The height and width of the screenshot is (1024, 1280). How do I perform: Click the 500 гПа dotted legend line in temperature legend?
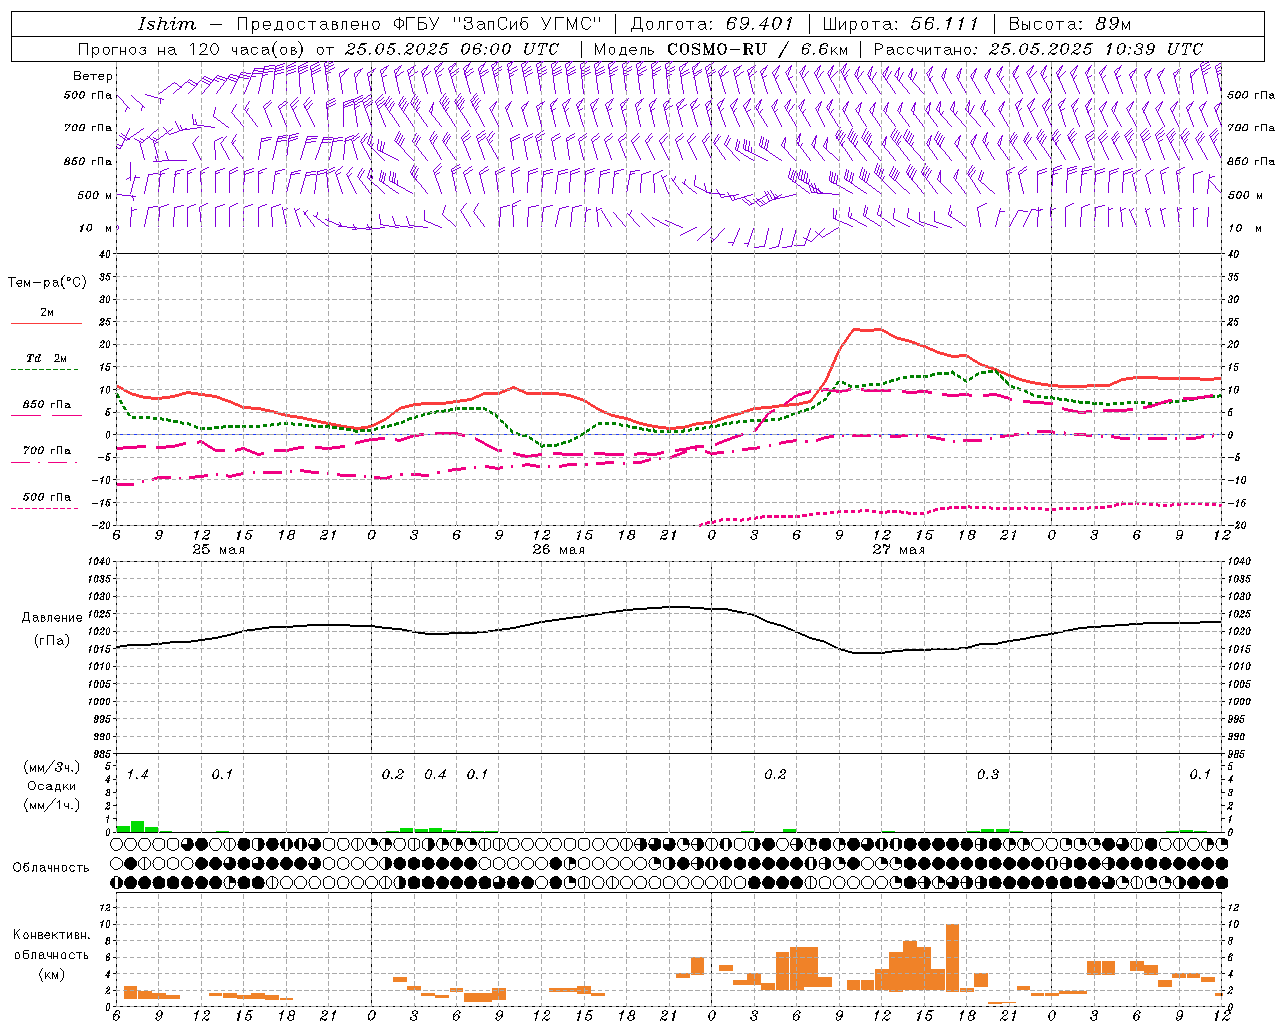click(44, 508)
